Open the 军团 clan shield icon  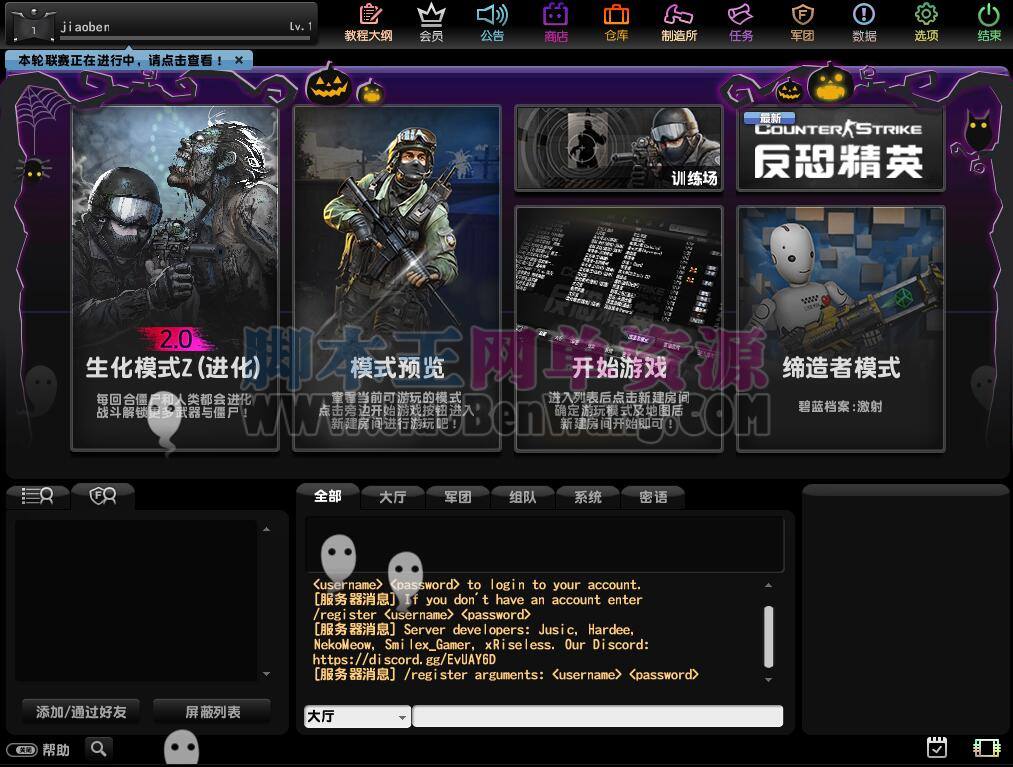tap(802, 23)
